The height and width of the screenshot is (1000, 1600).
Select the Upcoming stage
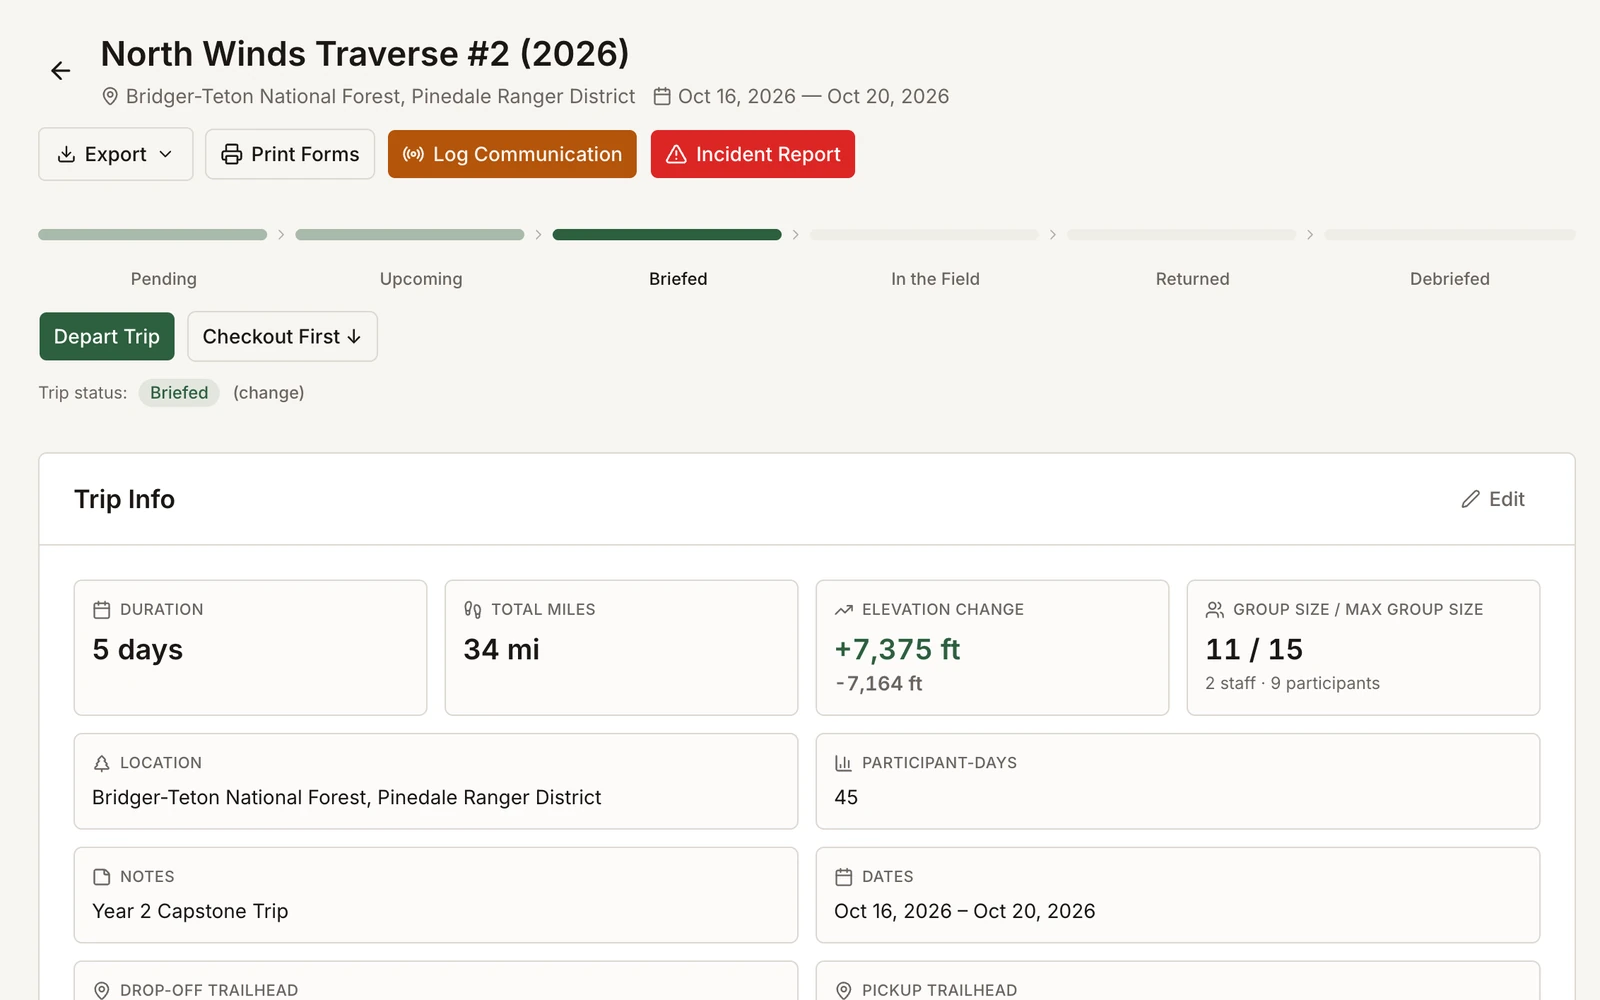[x=421, y=279]
